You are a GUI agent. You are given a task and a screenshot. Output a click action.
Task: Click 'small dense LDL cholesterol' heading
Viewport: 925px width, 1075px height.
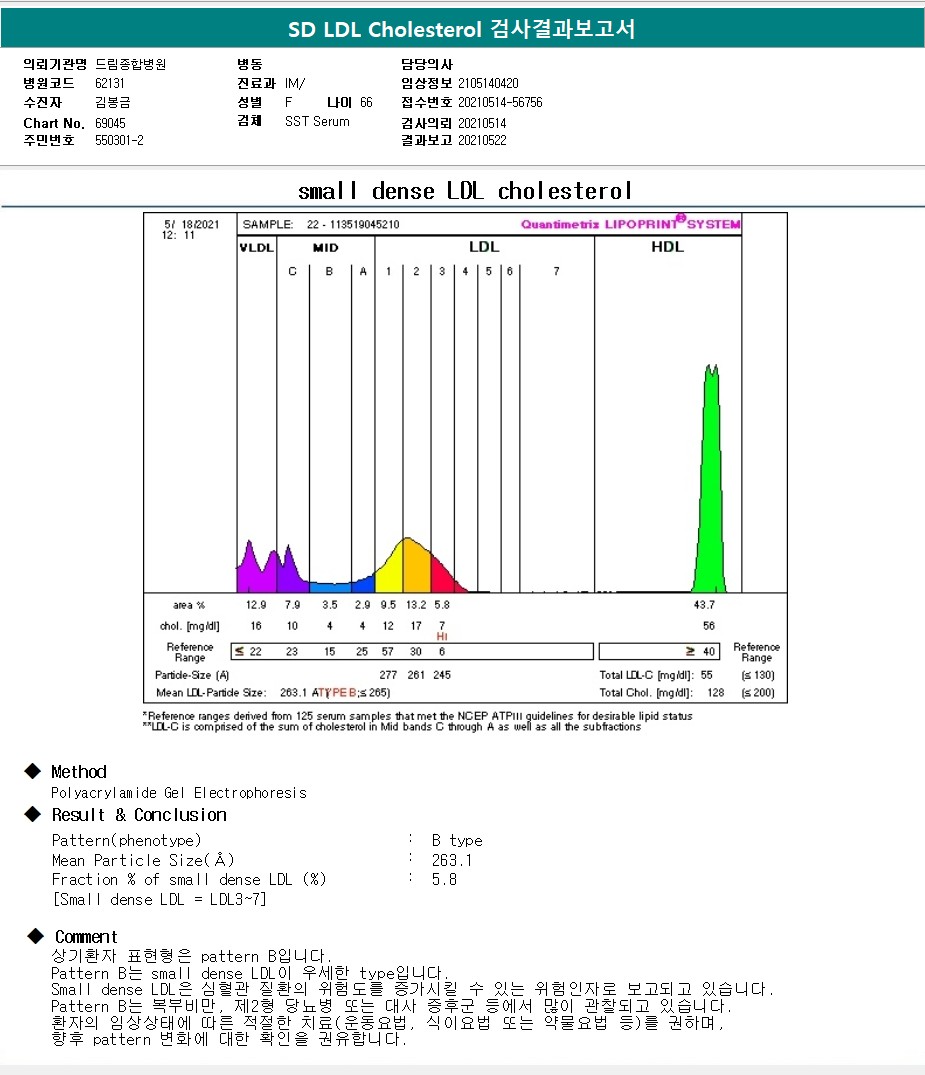point(464,191)
